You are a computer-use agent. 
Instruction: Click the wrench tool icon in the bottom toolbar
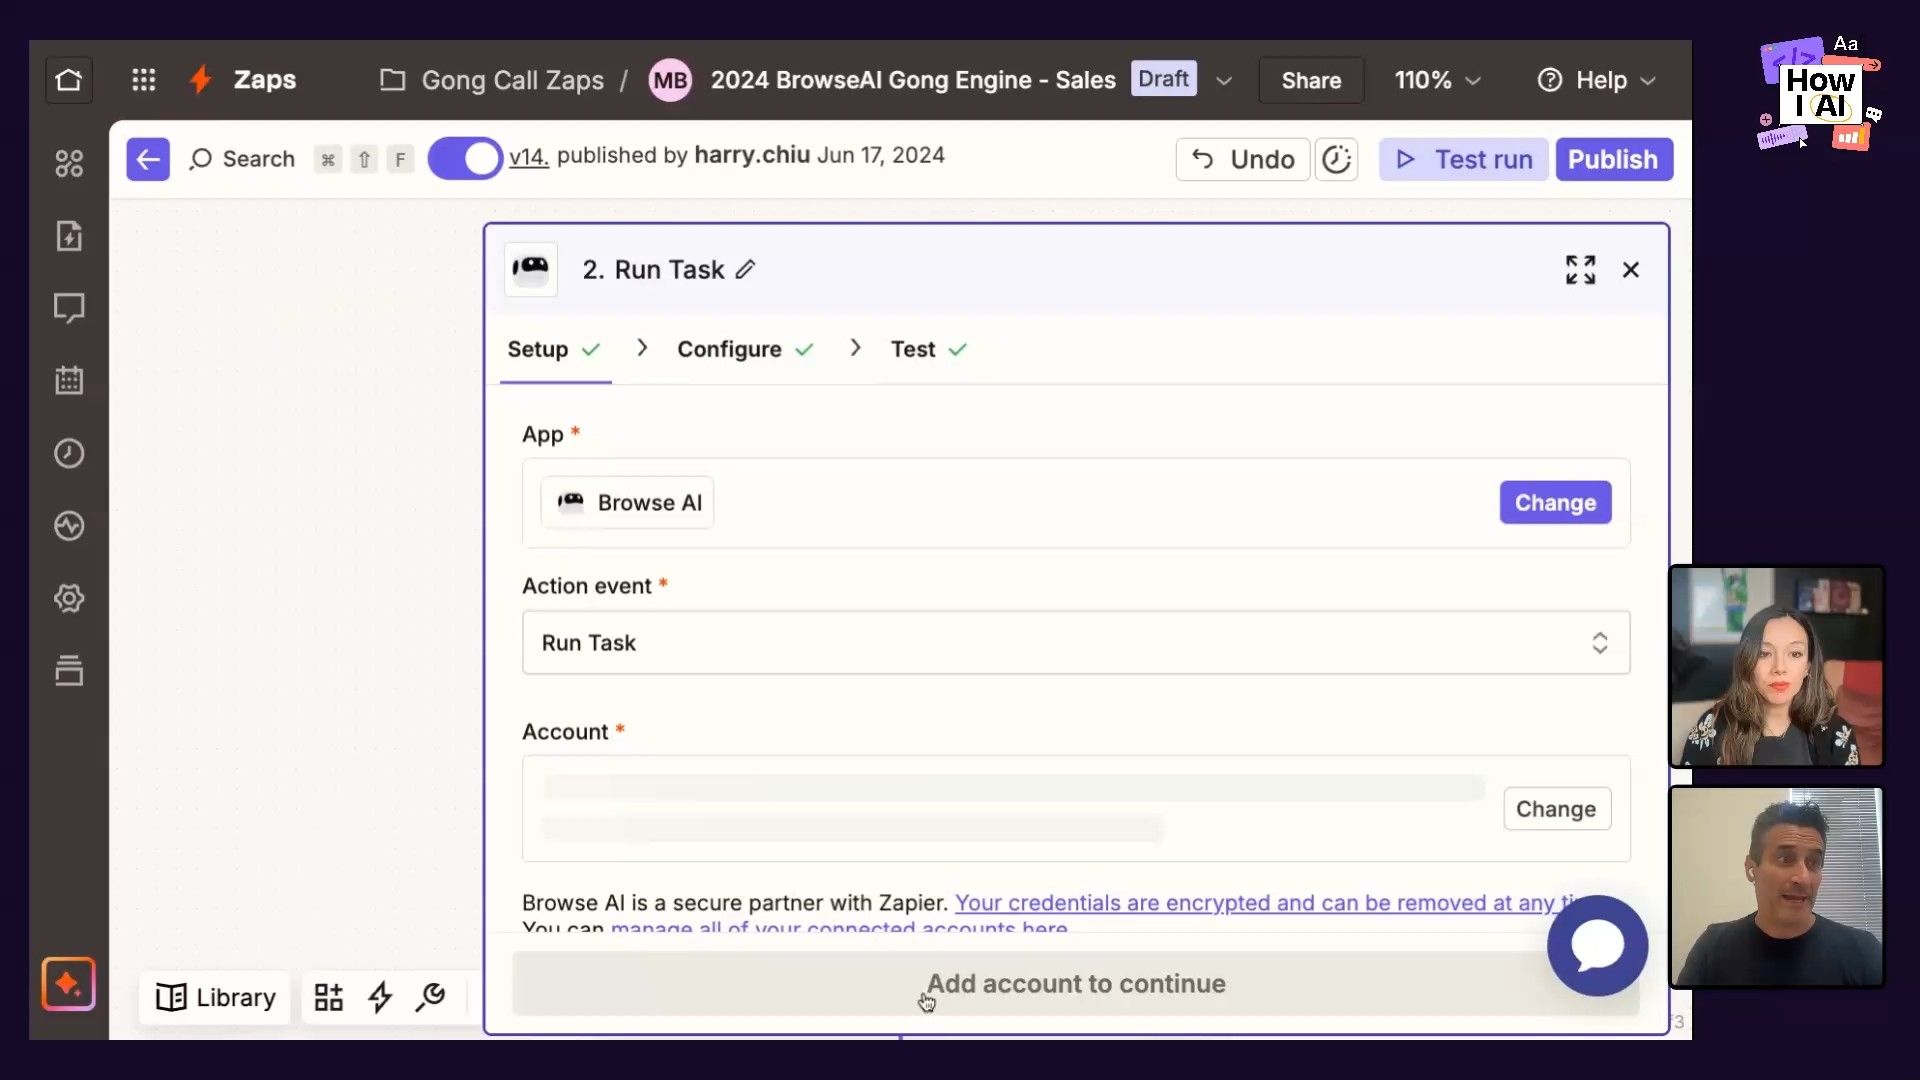pyautogui.click(x=431, y=996)
